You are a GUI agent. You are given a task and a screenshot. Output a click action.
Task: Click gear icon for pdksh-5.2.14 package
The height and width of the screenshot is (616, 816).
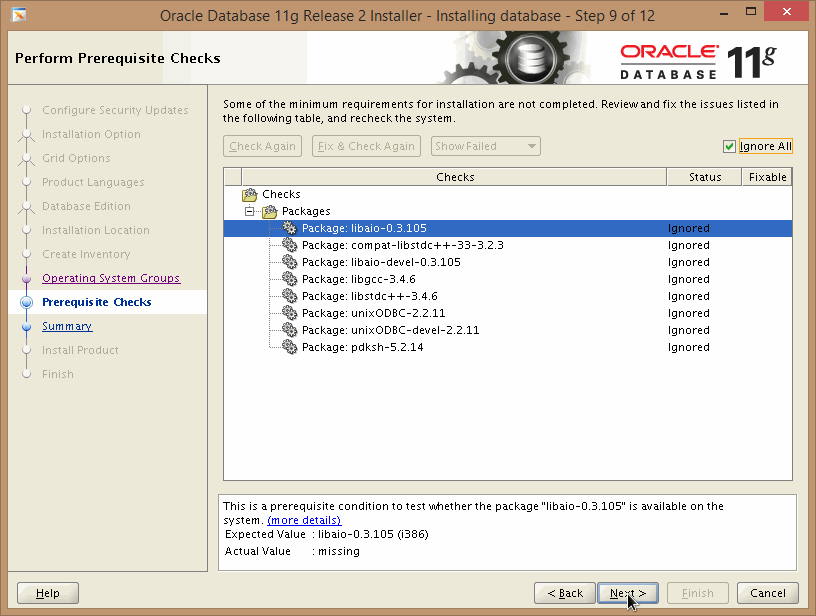pos(290,347)
